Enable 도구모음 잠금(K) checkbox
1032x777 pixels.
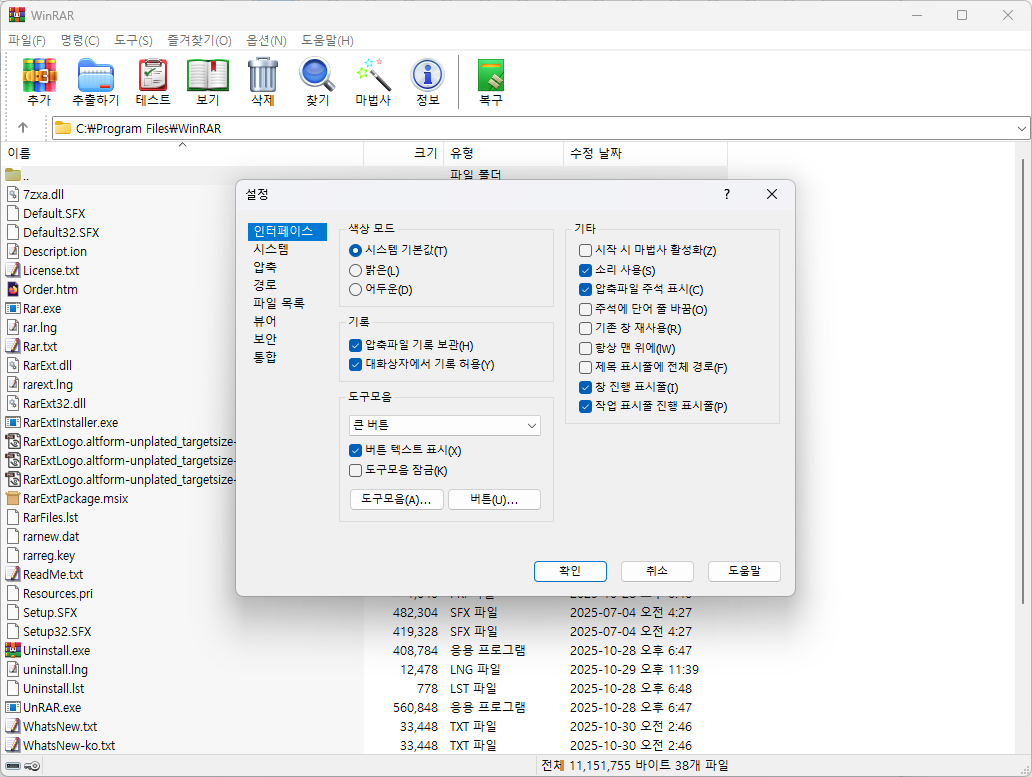point(355,470)
